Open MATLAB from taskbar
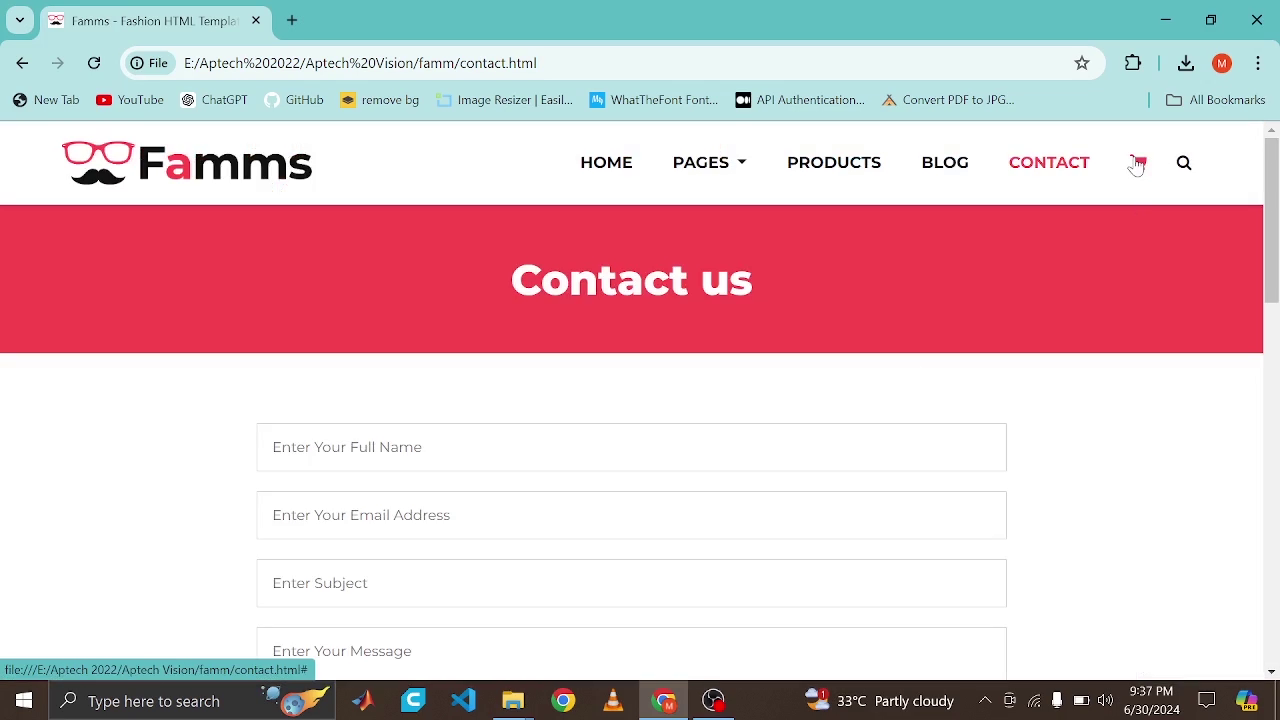The width and height of the screenshot is (1280, 720). pos(362,701)
